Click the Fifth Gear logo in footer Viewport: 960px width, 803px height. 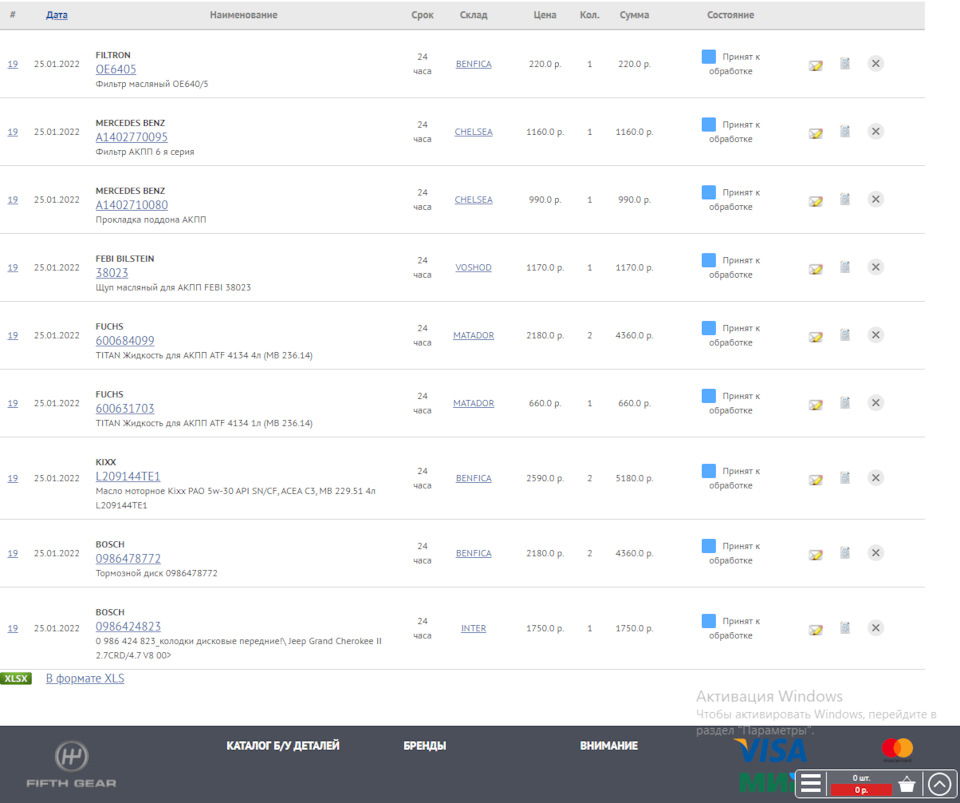(71, 764)
